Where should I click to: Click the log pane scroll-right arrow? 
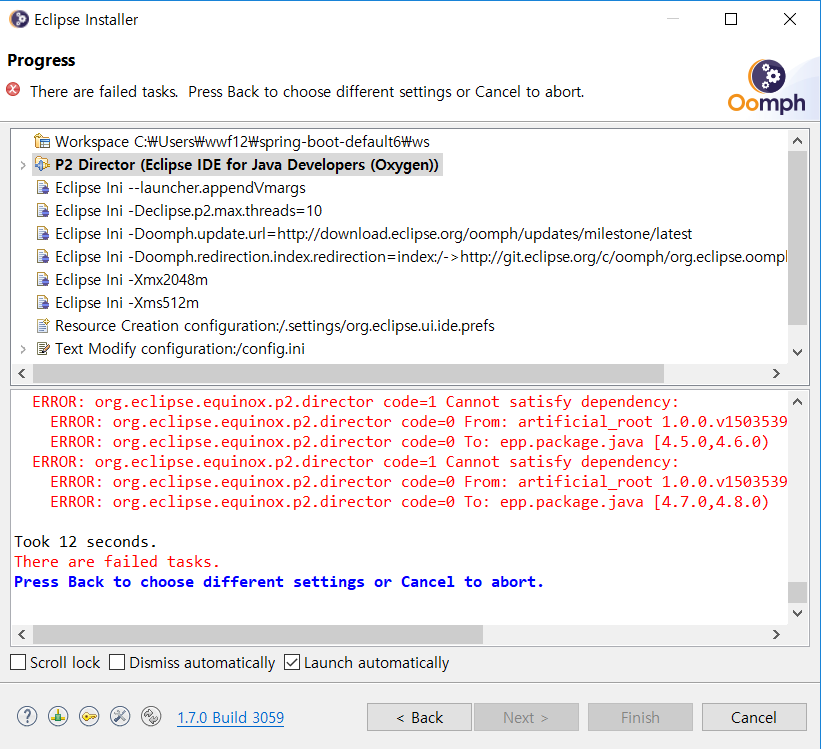point(776,634)
